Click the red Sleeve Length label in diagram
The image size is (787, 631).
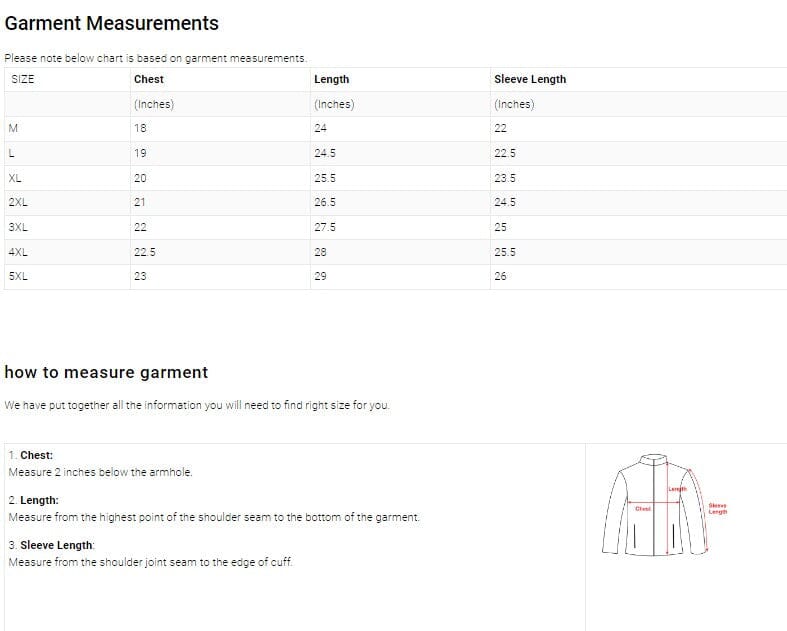[717, 509]
